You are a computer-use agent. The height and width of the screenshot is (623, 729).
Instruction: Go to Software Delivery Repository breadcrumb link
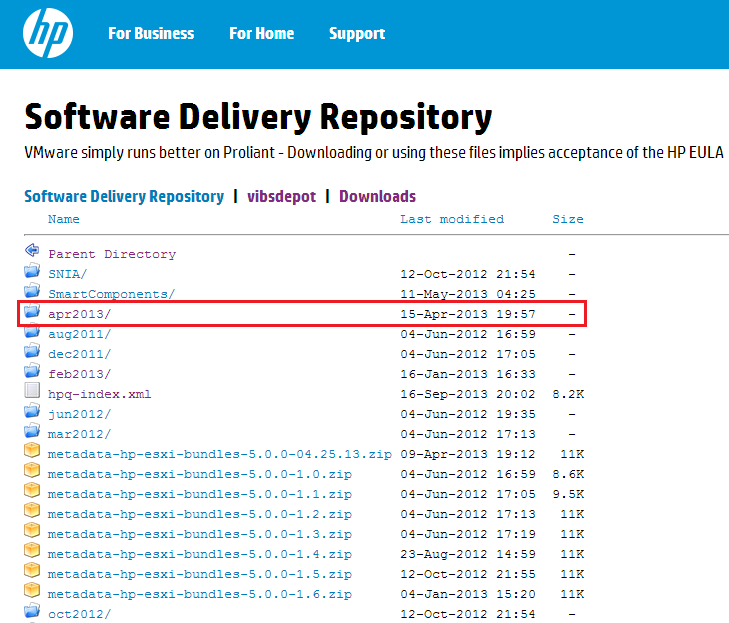pyautogui.click(x=124, y=196)
